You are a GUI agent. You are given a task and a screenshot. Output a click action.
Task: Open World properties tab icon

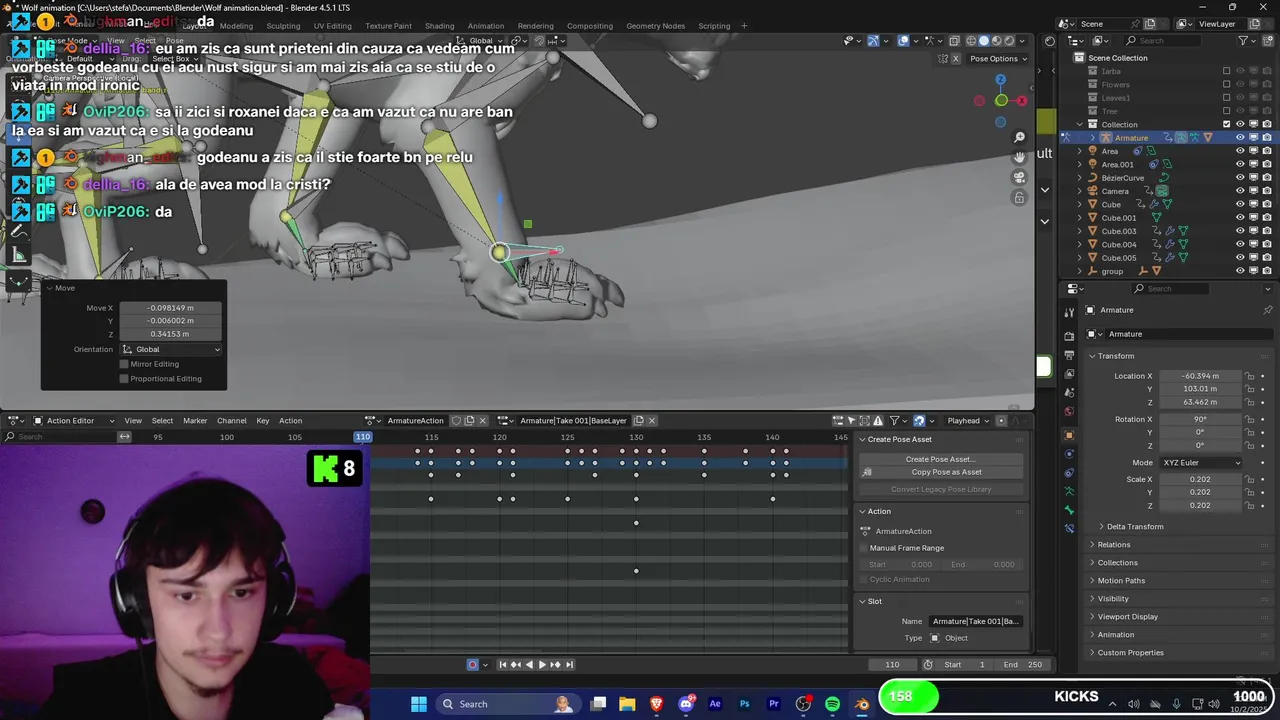pos(1069,411)
